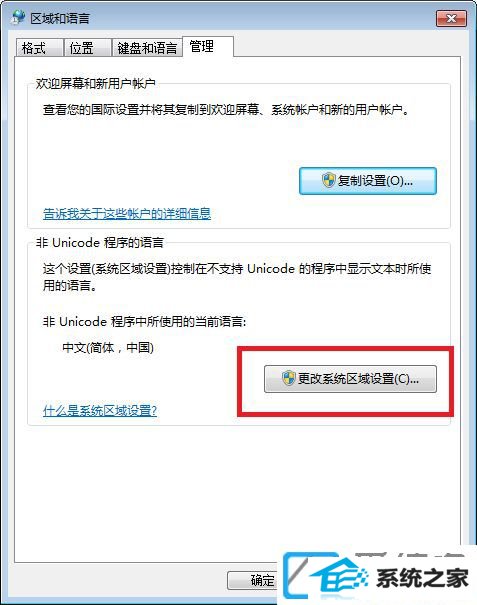The width and height of the screenshot is (477, 605).
Task: Click the 系统之家 watermark text
Action: [x=422, y=578]
